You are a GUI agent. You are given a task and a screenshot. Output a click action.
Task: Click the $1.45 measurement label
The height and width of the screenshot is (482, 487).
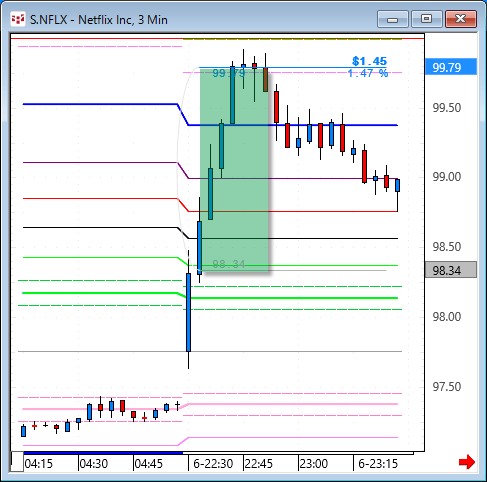[369, 61]
